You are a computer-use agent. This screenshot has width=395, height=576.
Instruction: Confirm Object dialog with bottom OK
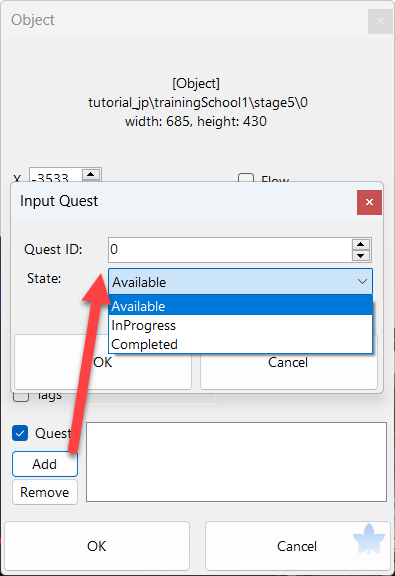pyautogui.click(x=97, y=546)
